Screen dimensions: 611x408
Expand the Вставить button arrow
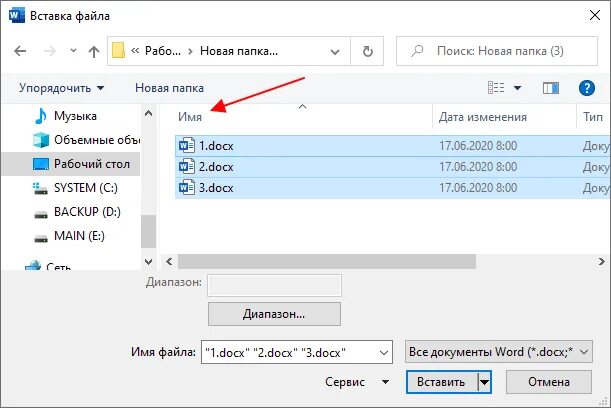point(484,382)
